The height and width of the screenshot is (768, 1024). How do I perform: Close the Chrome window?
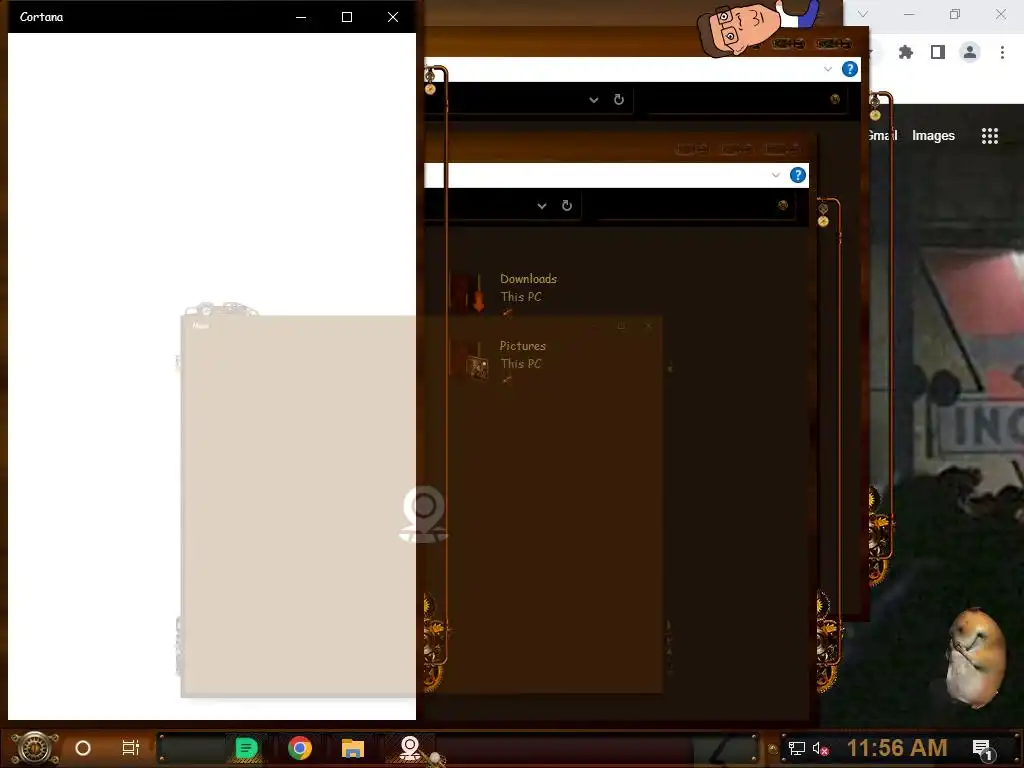[x=1000, y=14]
